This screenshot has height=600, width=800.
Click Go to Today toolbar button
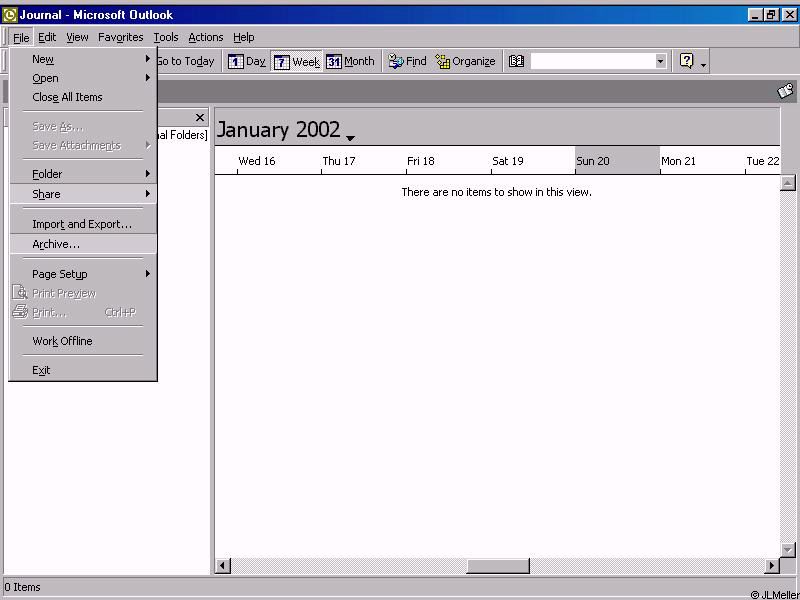click(x=186, y=61)
